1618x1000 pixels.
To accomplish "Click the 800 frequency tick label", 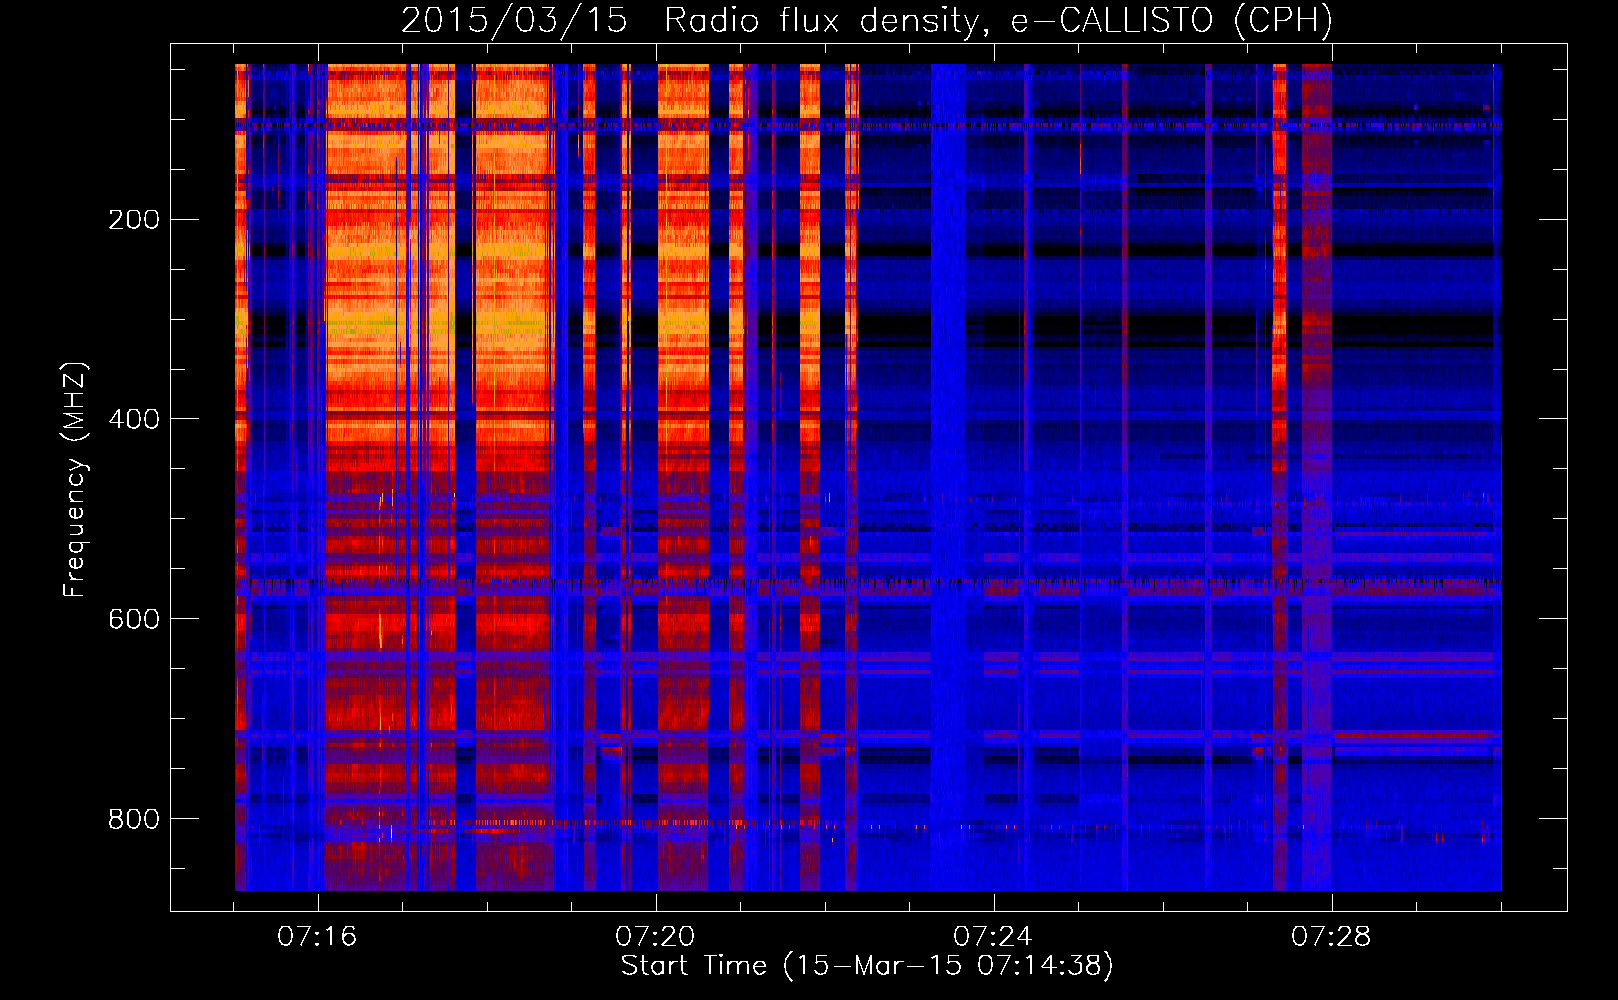I will coord(134,819).
